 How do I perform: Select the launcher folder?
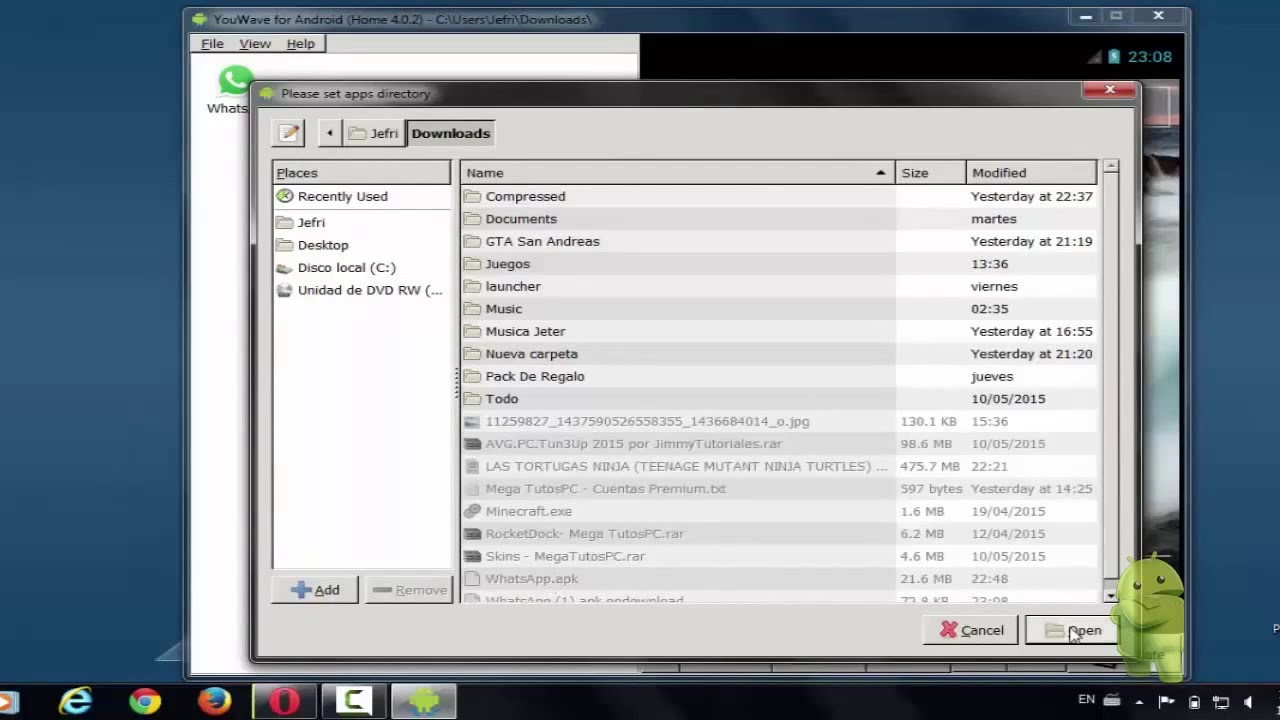click(779, 286)
